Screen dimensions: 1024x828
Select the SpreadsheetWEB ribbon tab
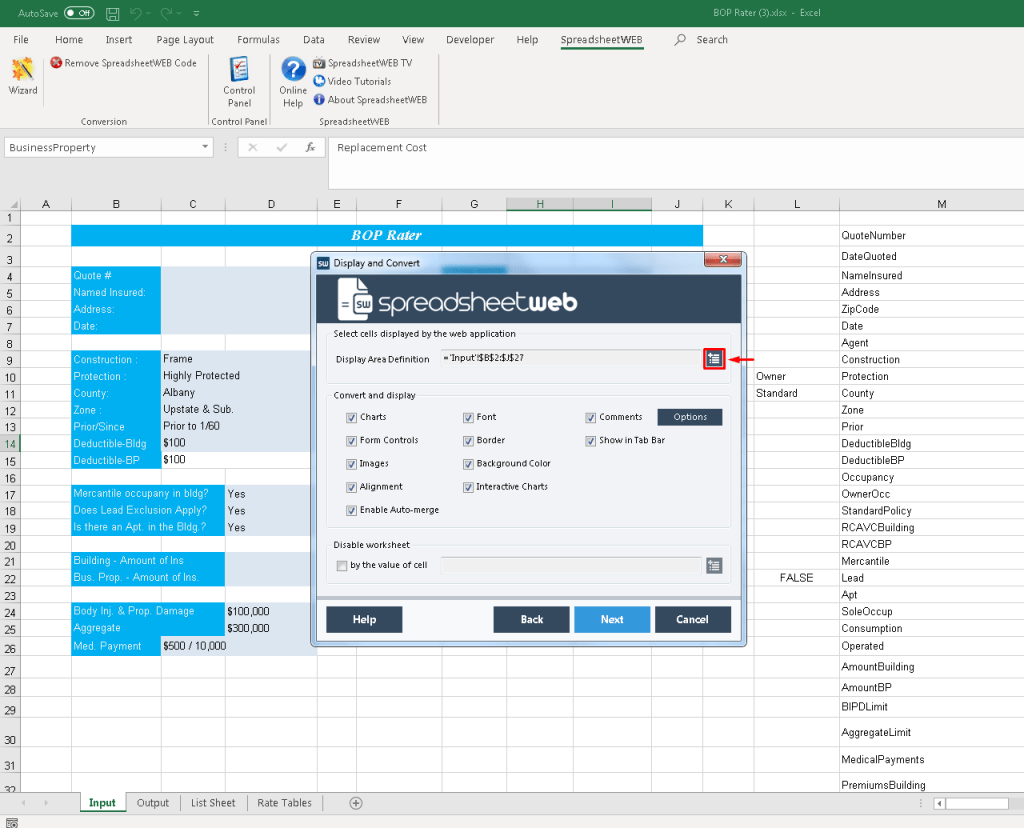click(601, 40)
